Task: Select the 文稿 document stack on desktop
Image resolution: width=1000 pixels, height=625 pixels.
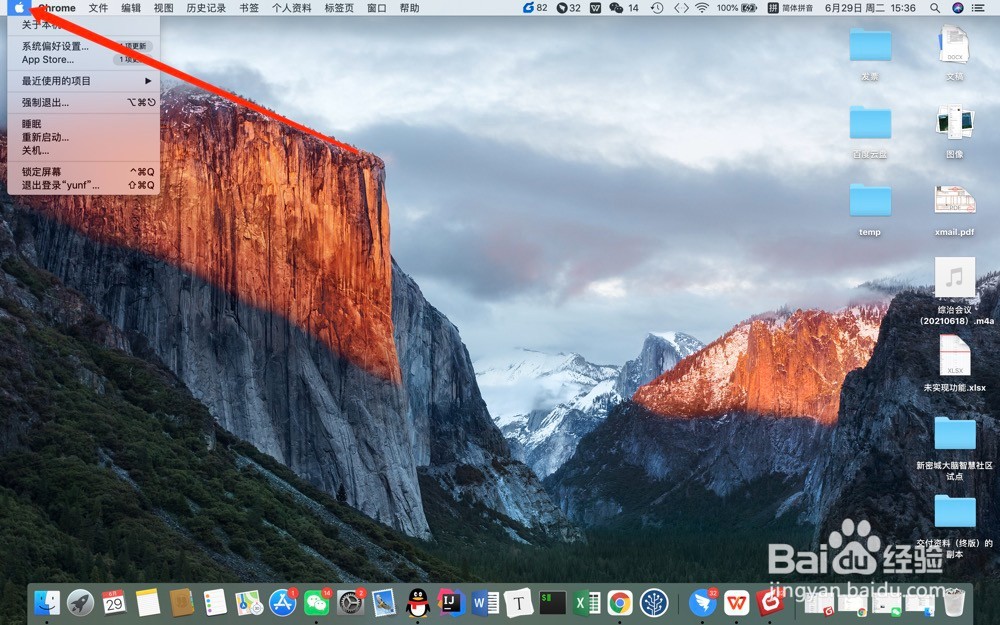Action: 955,52
